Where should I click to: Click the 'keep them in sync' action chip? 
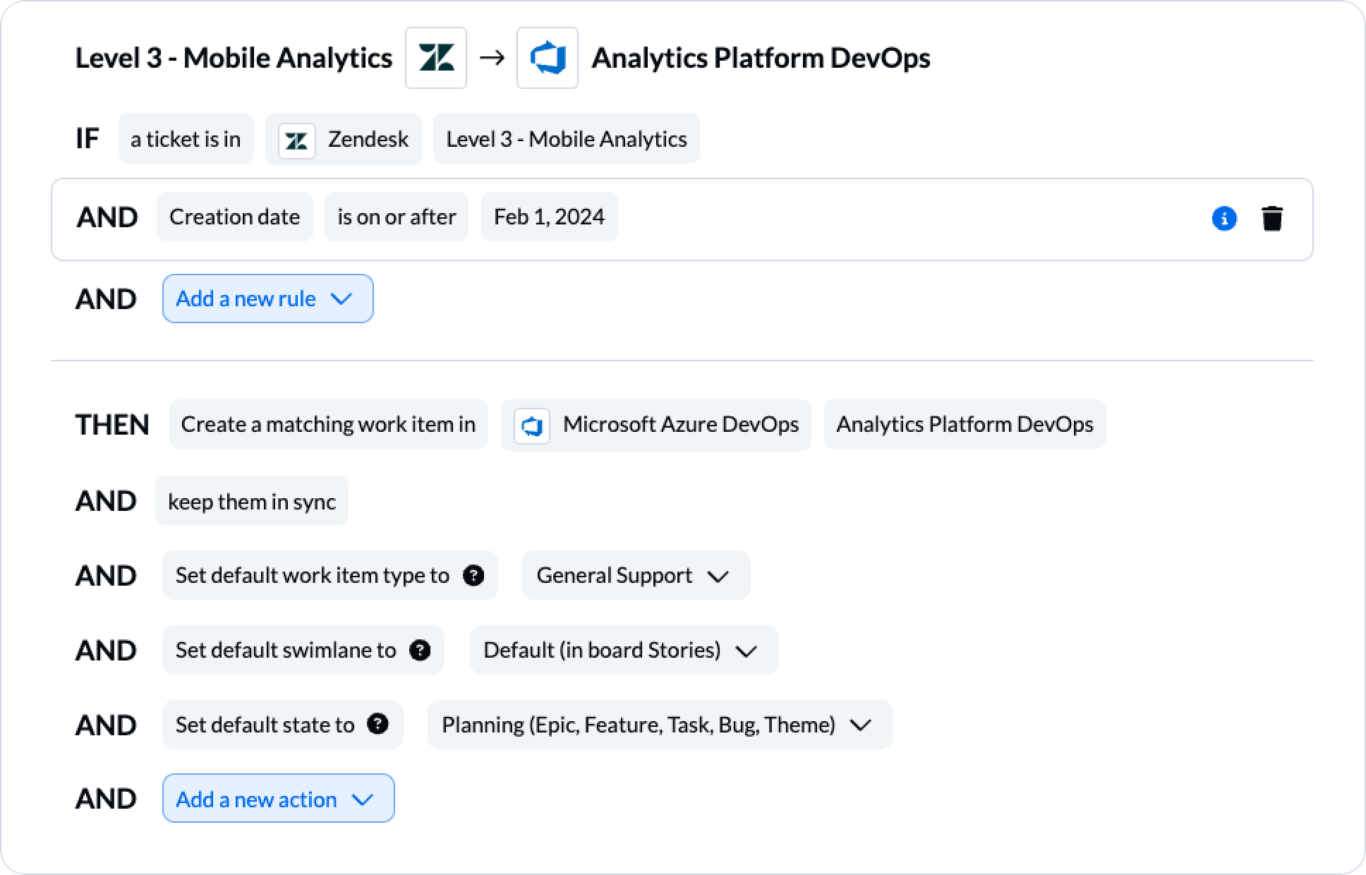tap(251, 500)
